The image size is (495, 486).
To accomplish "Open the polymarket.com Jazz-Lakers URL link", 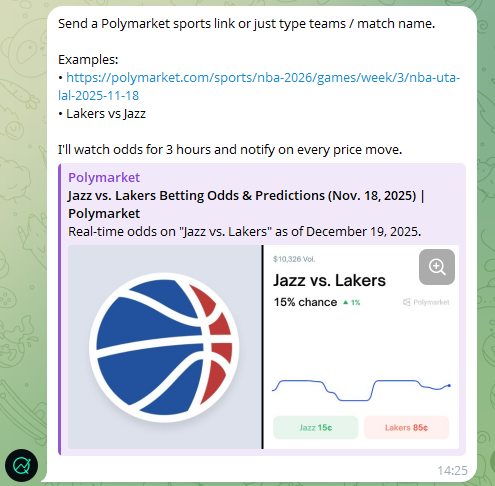I will tap(259, 86).
